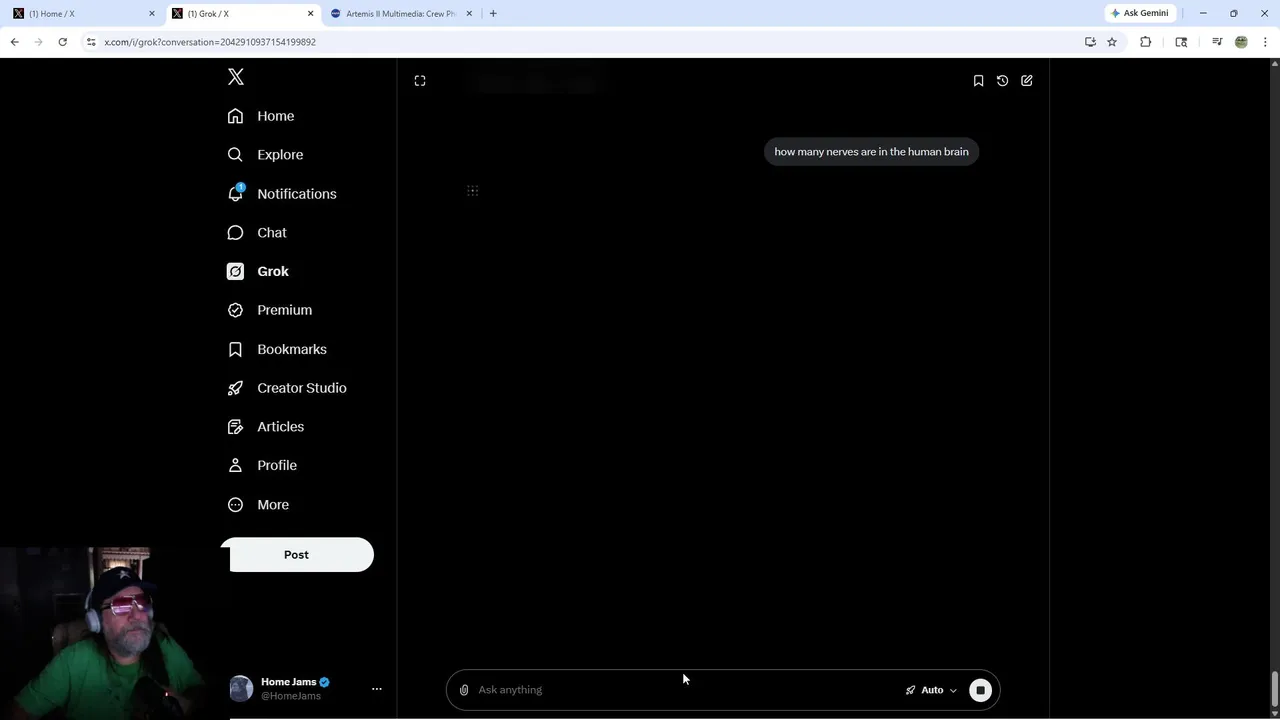Click the attach file paperclip icon

pyautogui.click(x=464, y=690)
